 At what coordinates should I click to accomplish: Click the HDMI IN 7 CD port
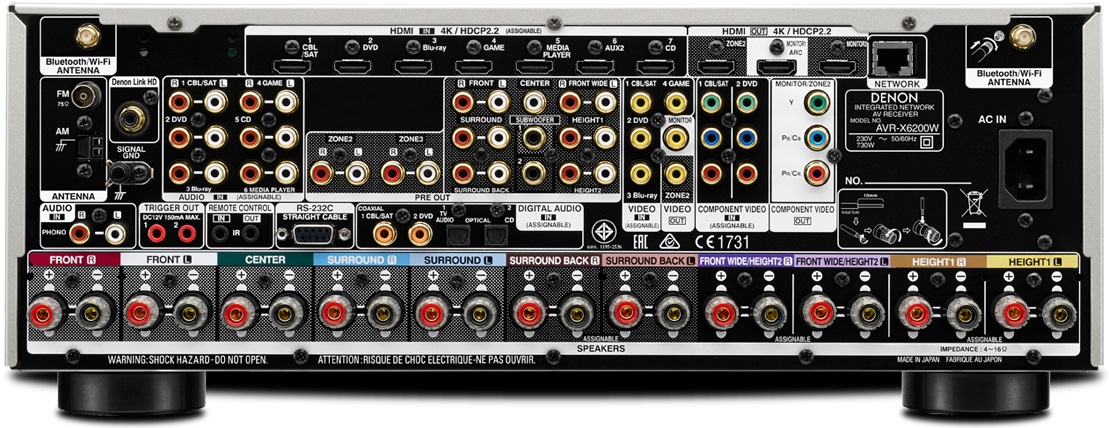656,67
